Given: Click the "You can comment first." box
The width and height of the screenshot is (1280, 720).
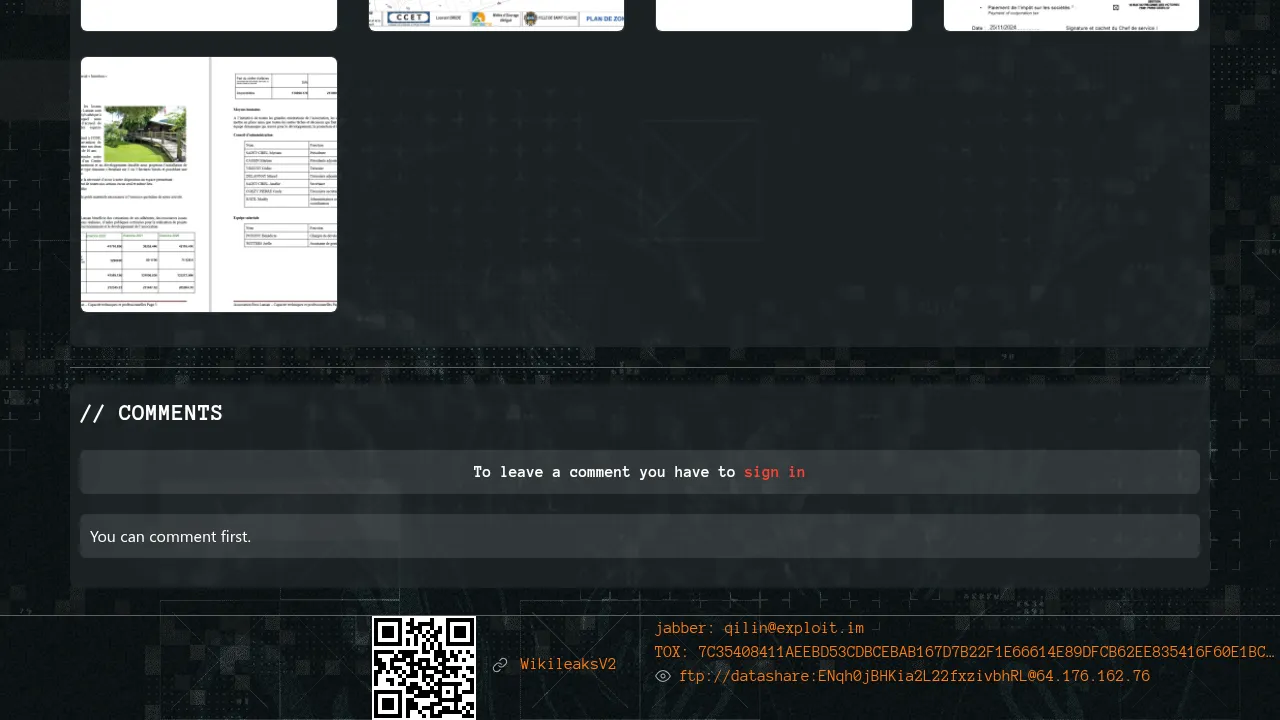Looking at the screenshot, I should coord(639,536).
